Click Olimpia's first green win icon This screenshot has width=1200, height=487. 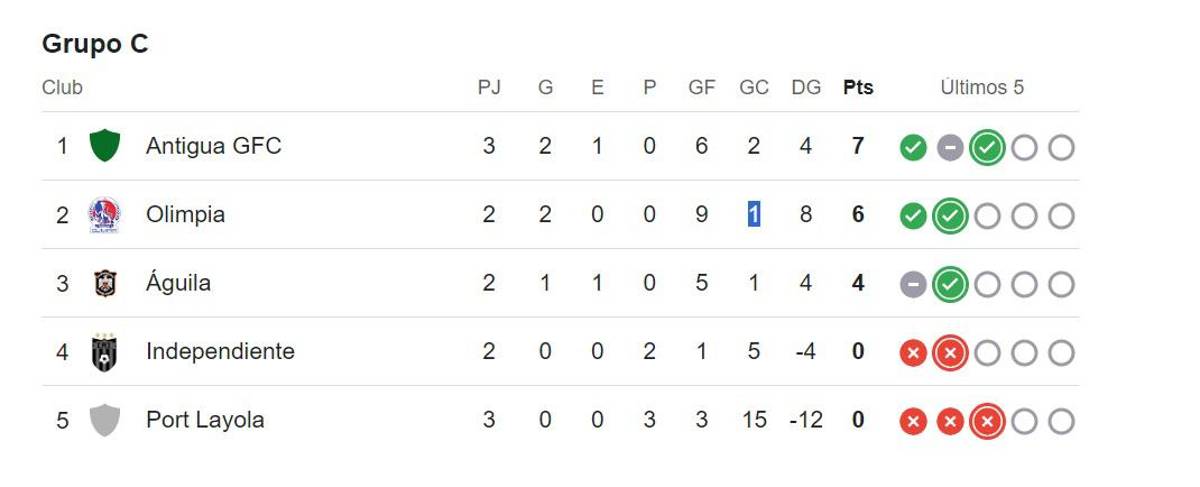coord(912,216)
